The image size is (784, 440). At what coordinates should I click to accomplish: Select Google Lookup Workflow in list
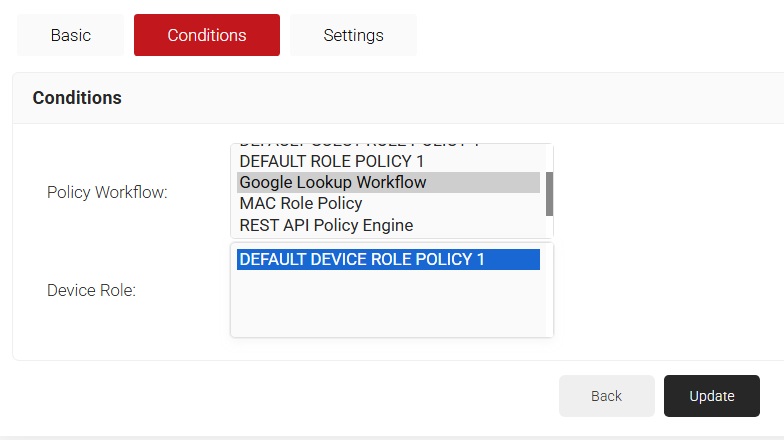tap(333, 182)
